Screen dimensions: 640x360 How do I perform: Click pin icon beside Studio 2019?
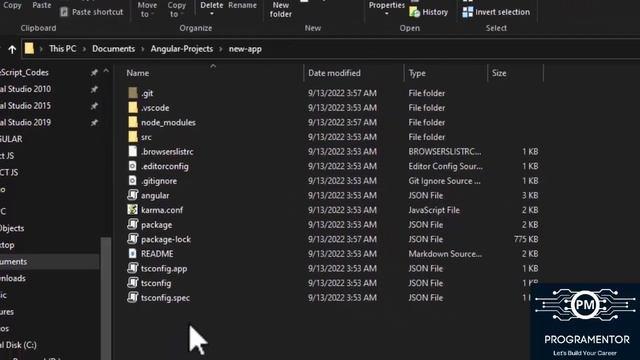(x=94, y=122)
